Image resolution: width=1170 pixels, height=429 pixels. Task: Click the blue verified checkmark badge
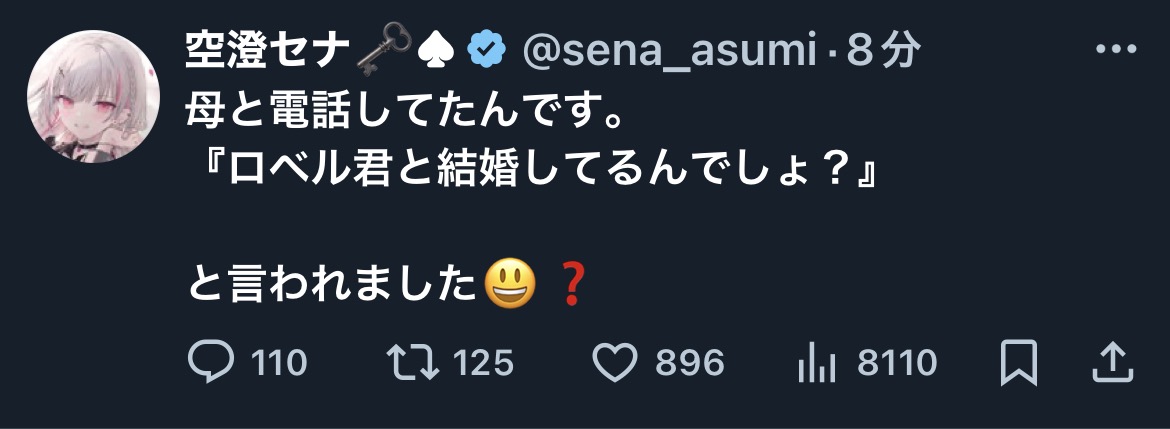(x=487, y=51)
